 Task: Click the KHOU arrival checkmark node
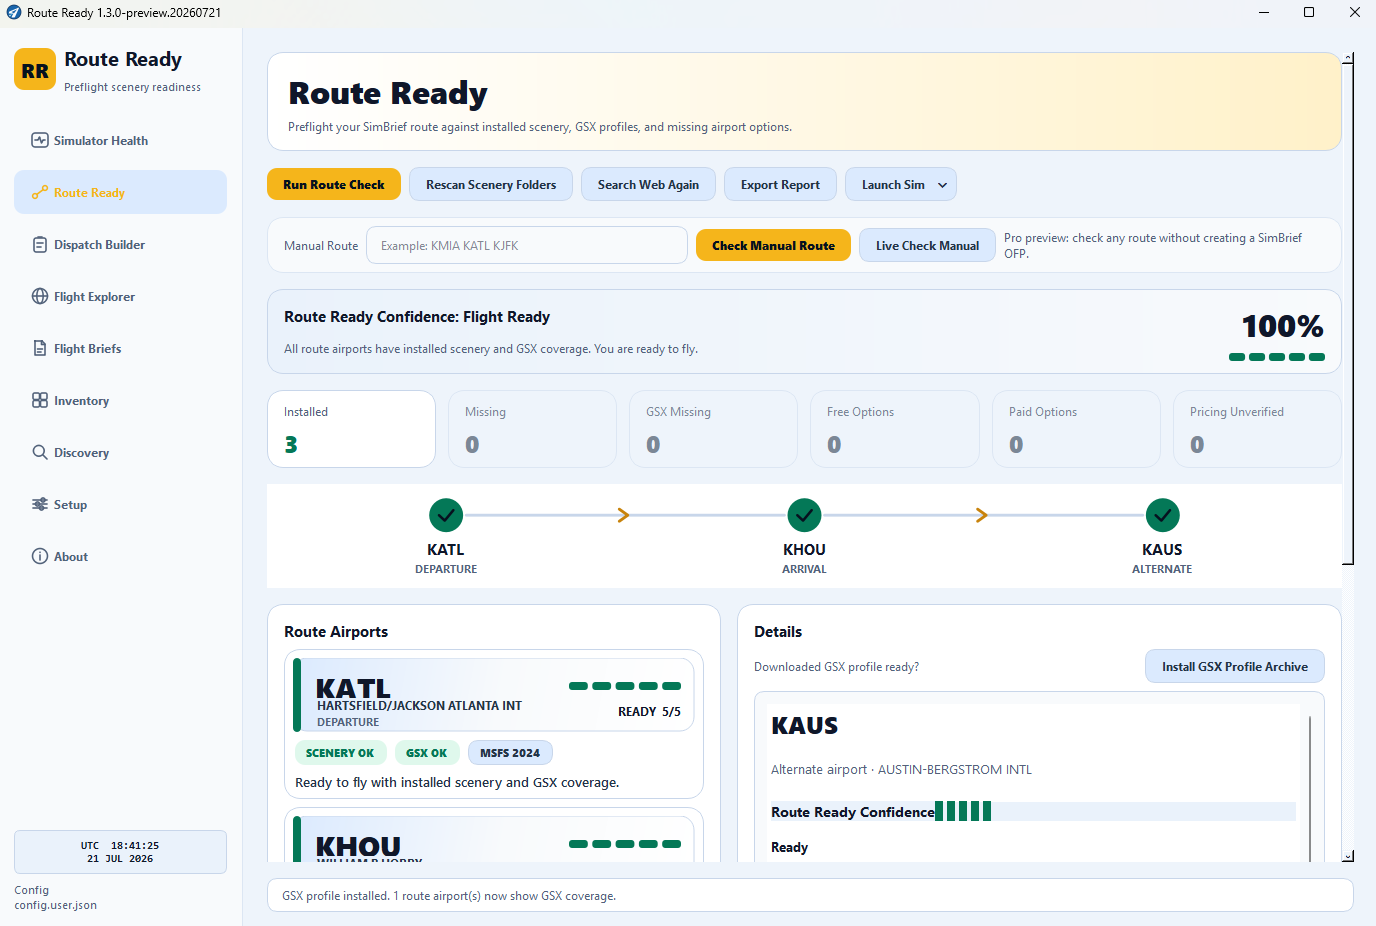[x=804, y=515]
